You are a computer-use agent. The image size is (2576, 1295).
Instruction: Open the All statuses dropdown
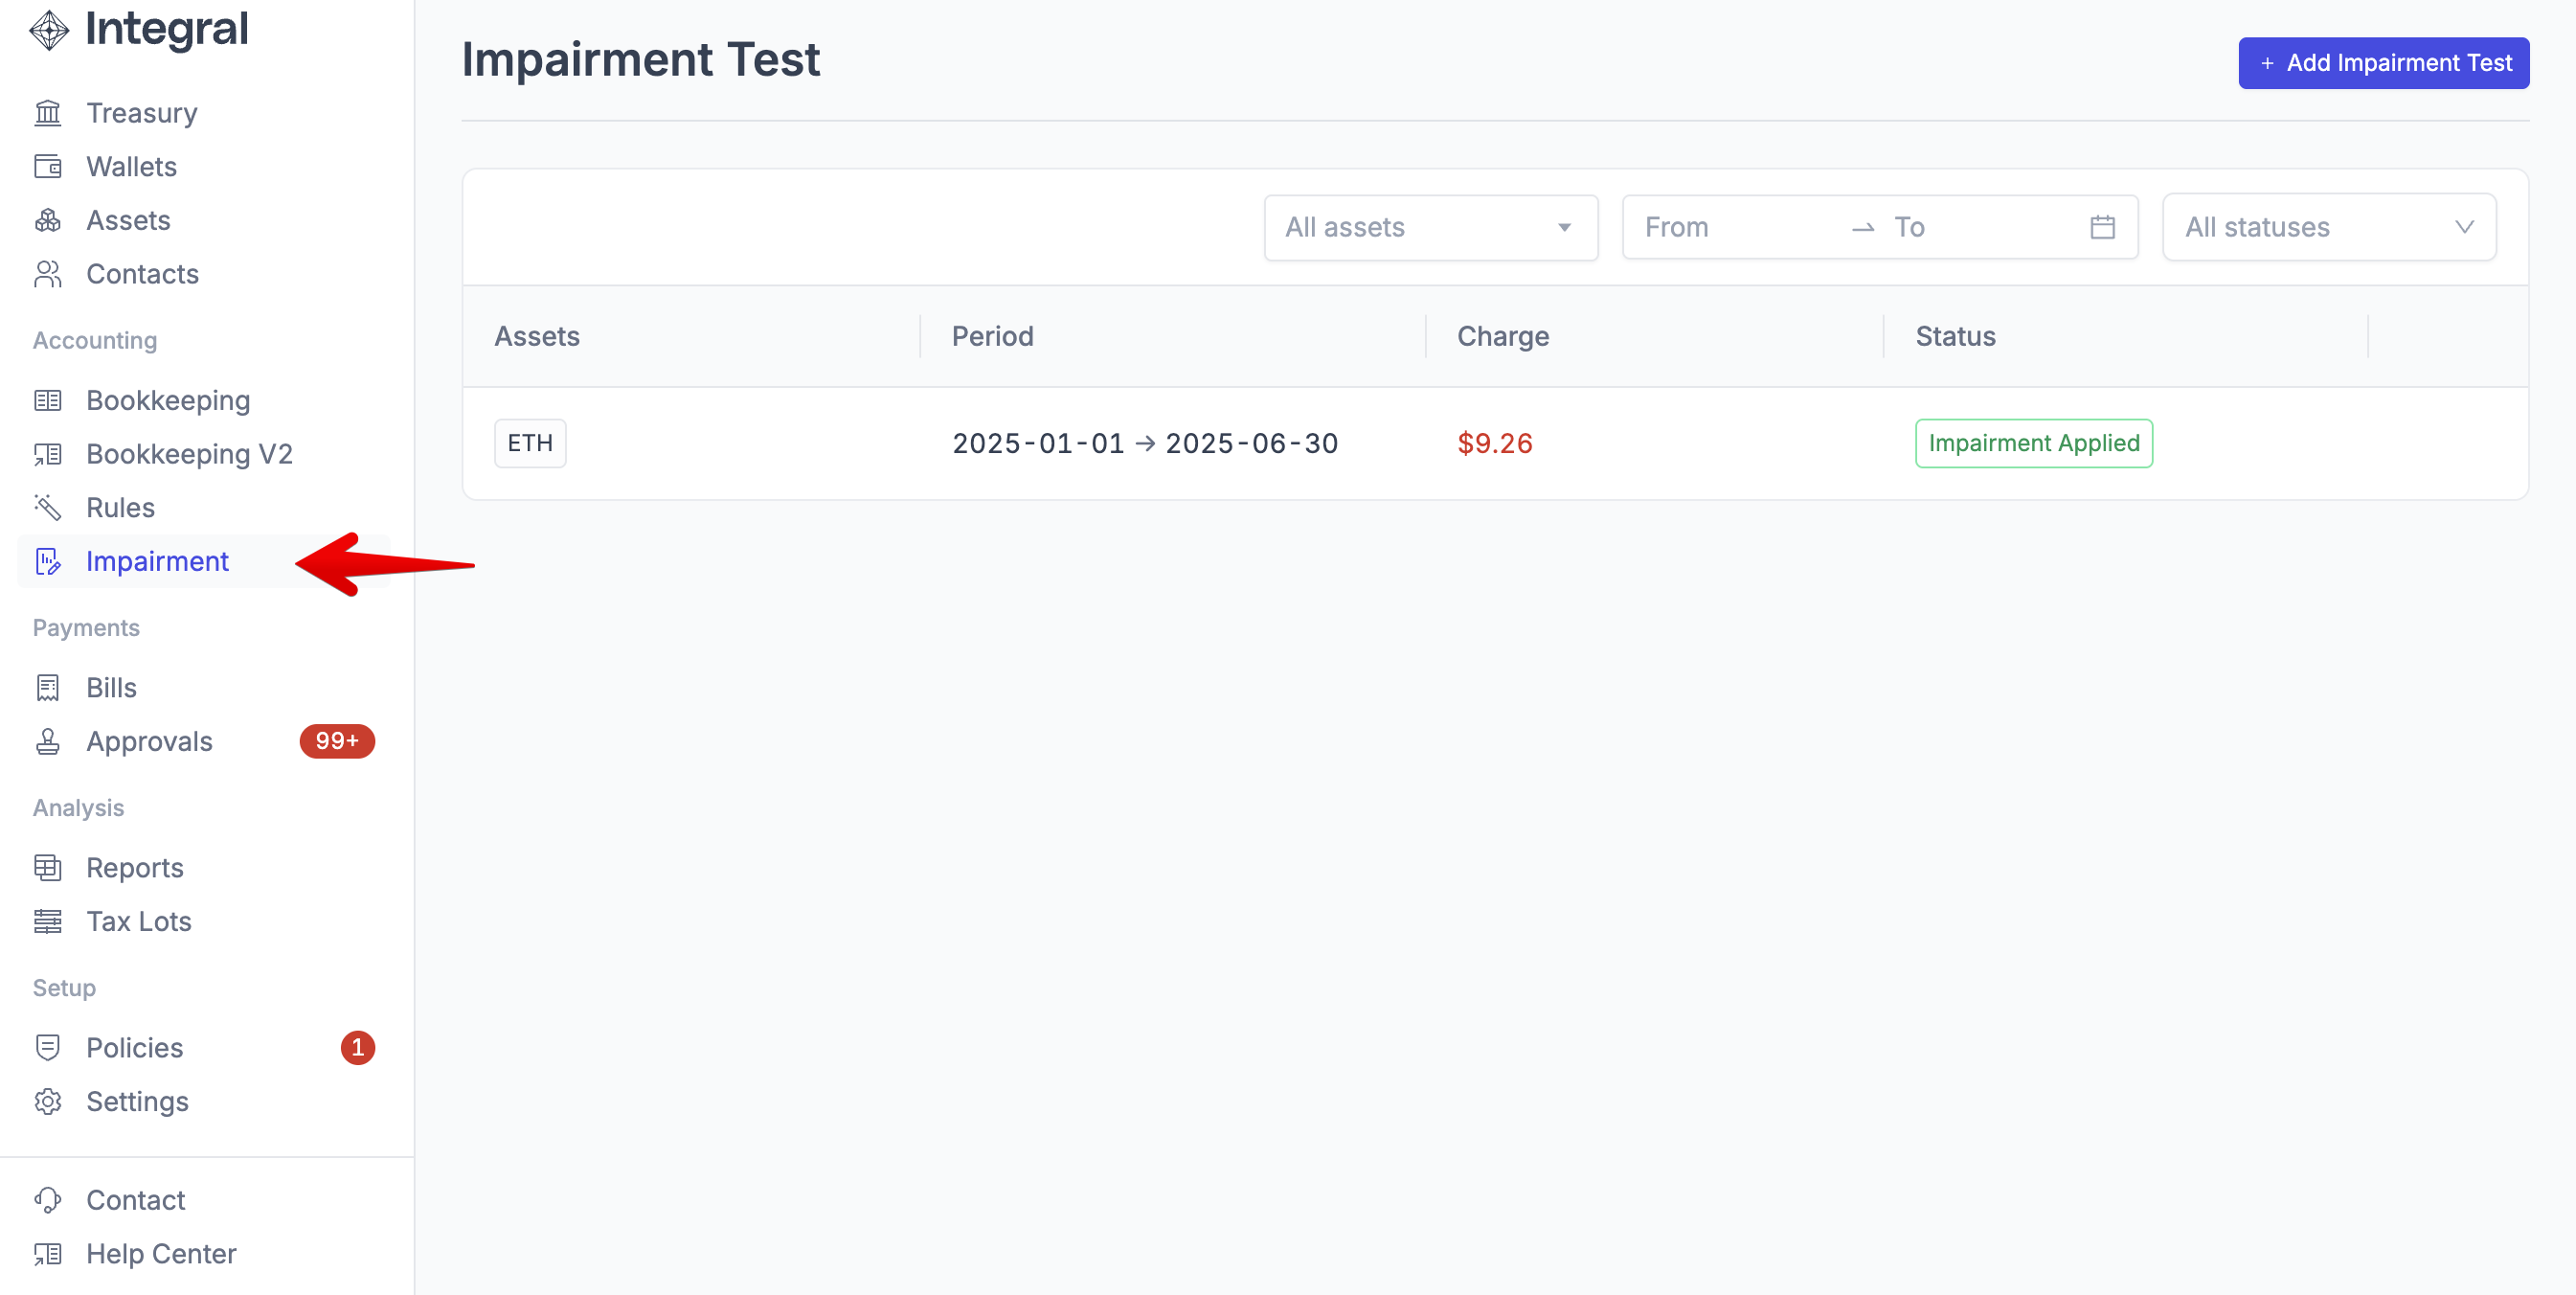pyautogui.click(x=2328, y=228)
